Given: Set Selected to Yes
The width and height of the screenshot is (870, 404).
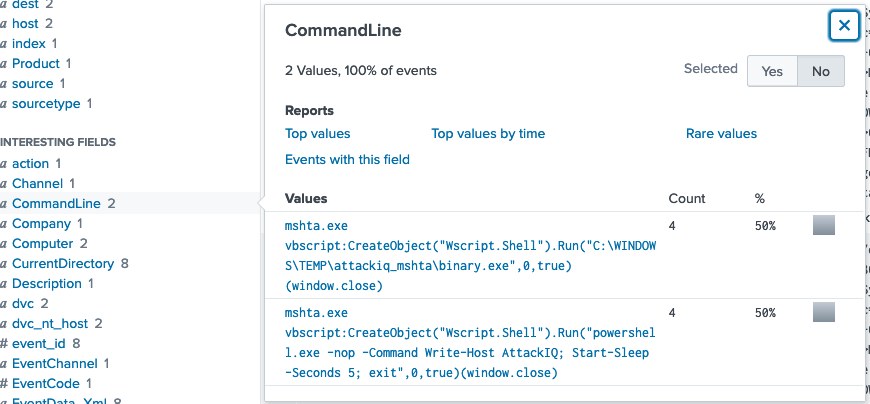Looking at the screenshot, I should coord(772,71).
